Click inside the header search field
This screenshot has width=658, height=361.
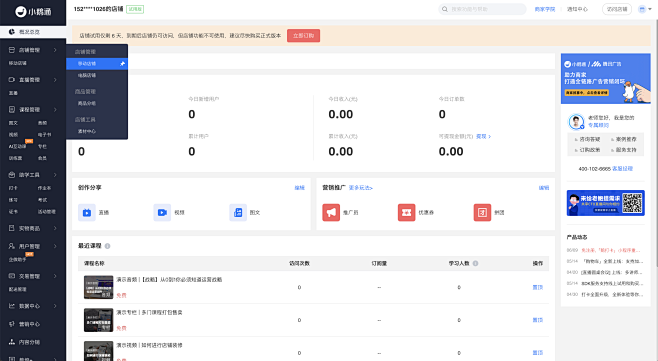click(x=483, y=9)
